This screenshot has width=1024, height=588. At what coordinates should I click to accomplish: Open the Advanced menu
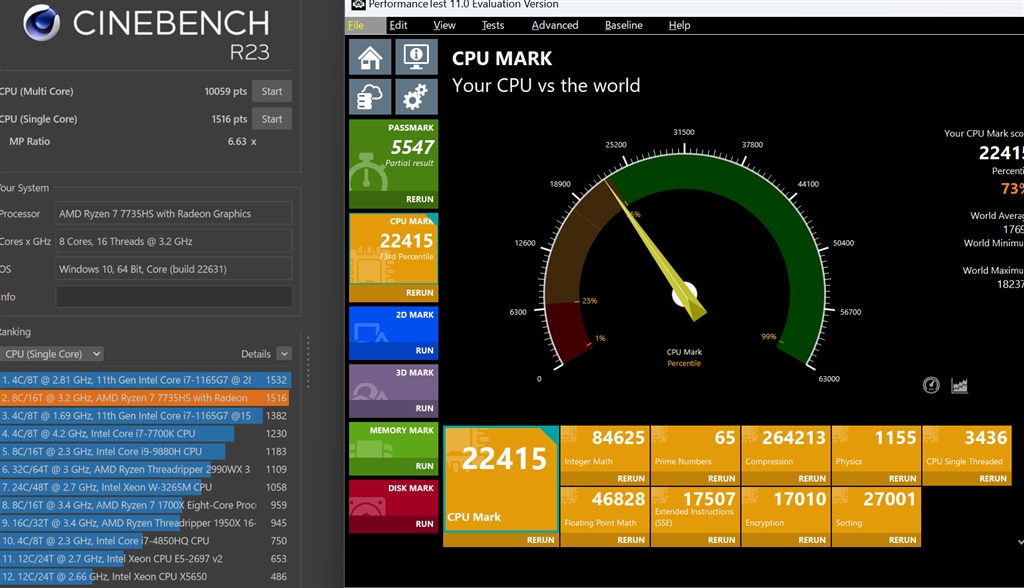pos(555,25)
